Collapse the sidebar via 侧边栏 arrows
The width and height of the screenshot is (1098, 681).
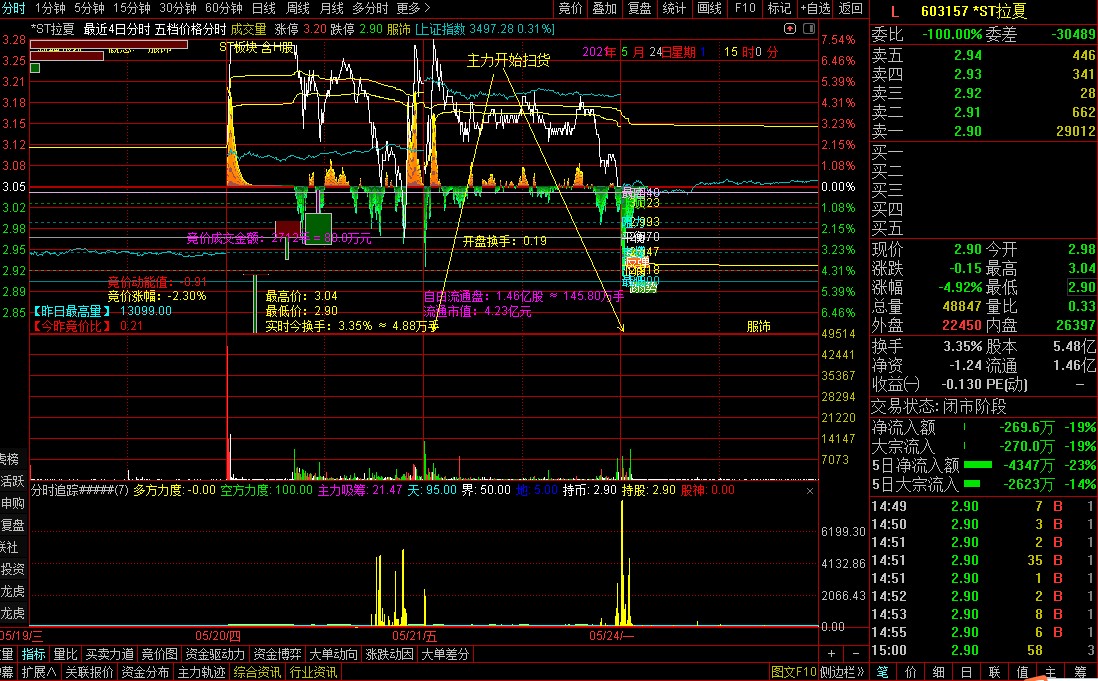click(842, 673)
